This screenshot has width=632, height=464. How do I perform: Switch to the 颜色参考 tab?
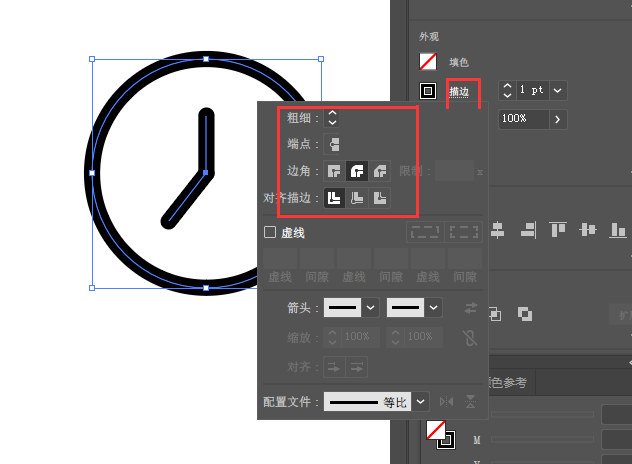[508, 382]
